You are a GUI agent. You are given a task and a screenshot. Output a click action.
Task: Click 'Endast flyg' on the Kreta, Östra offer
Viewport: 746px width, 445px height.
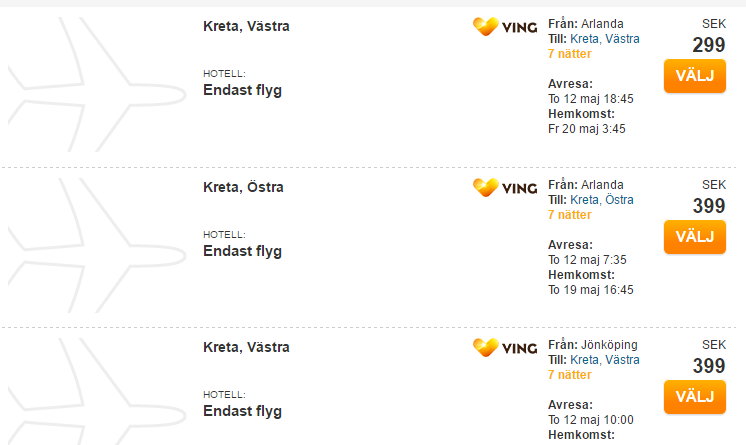click(242, 251)
